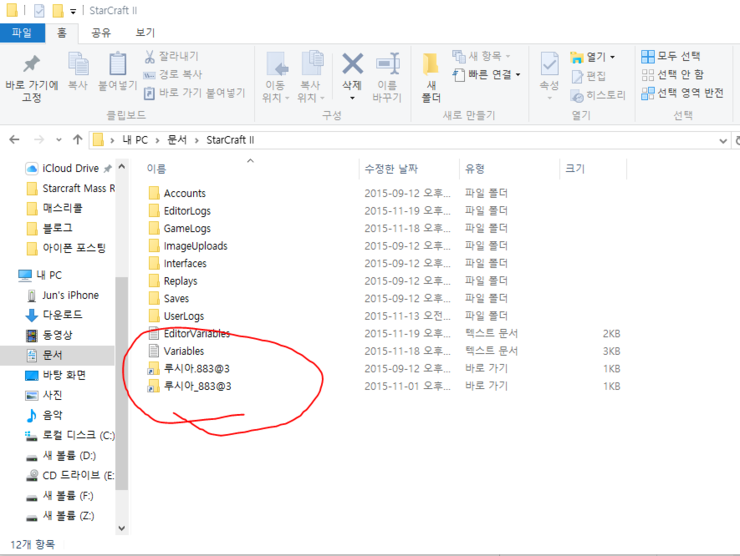This screenshot has width=740, height=556.
Task: Open Easy access (빠른 연결) dropdown
Action: (x=487, y=75)
